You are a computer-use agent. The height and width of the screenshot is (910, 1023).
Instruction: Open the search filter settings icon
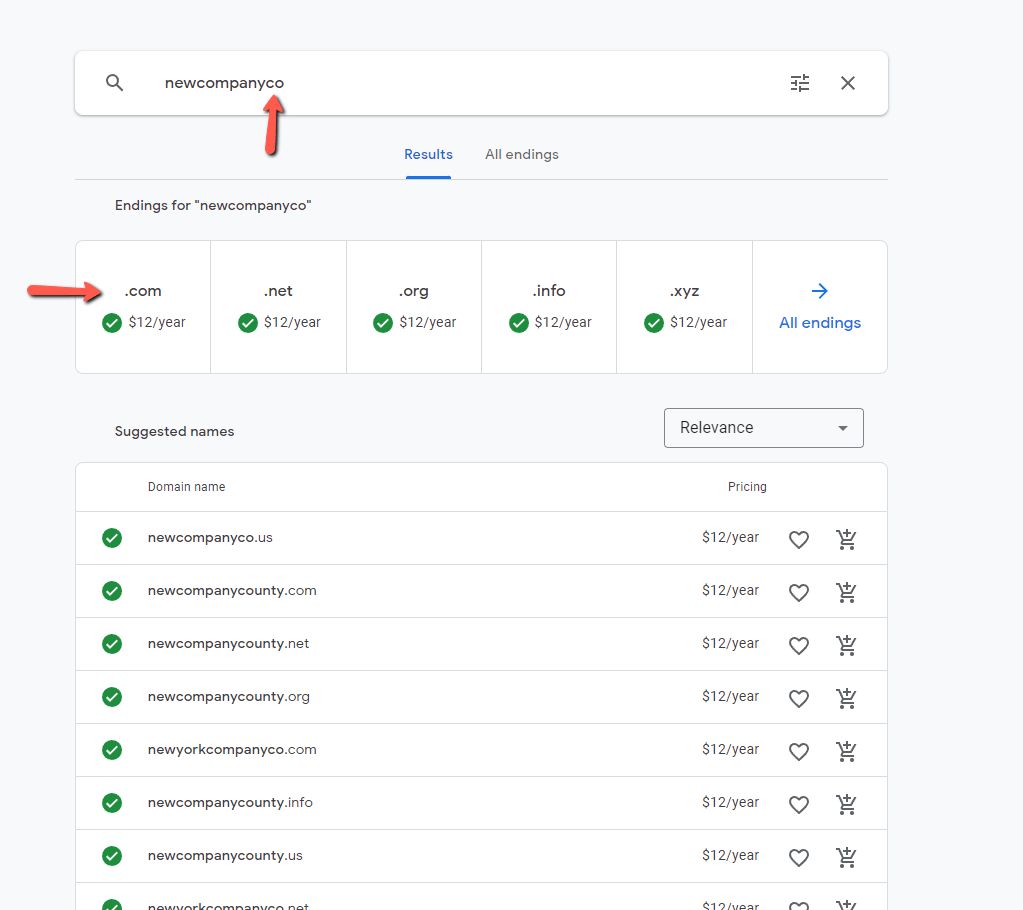click(800, 83)
